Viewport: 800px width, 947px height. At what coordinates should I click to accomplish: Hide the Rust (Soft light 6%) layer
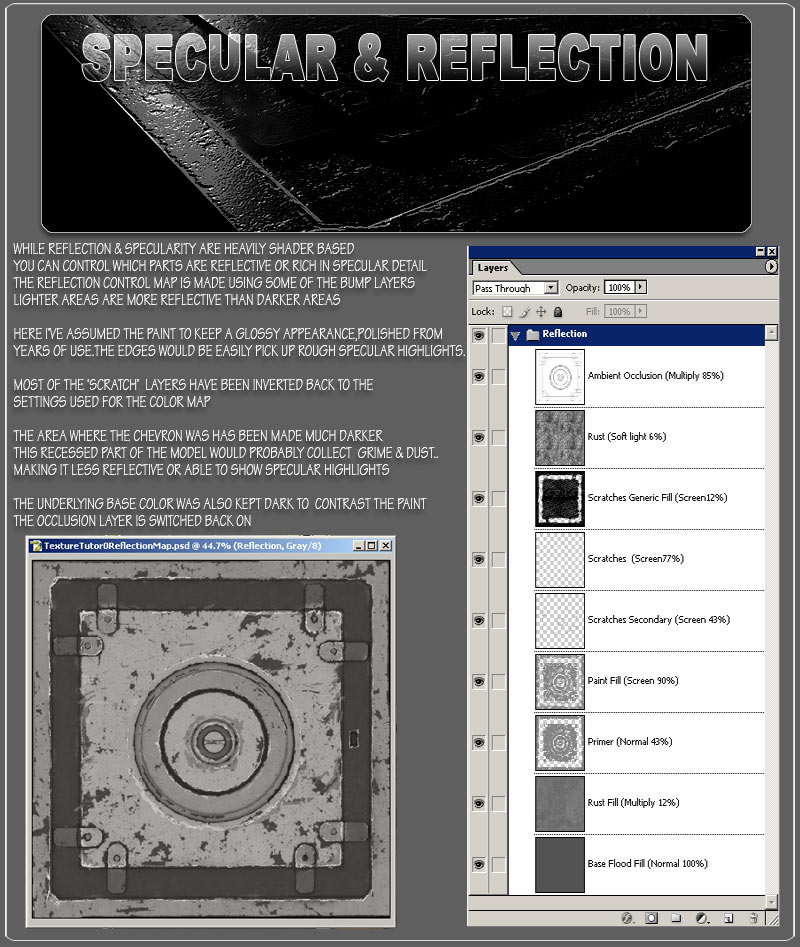click(479, 437)
